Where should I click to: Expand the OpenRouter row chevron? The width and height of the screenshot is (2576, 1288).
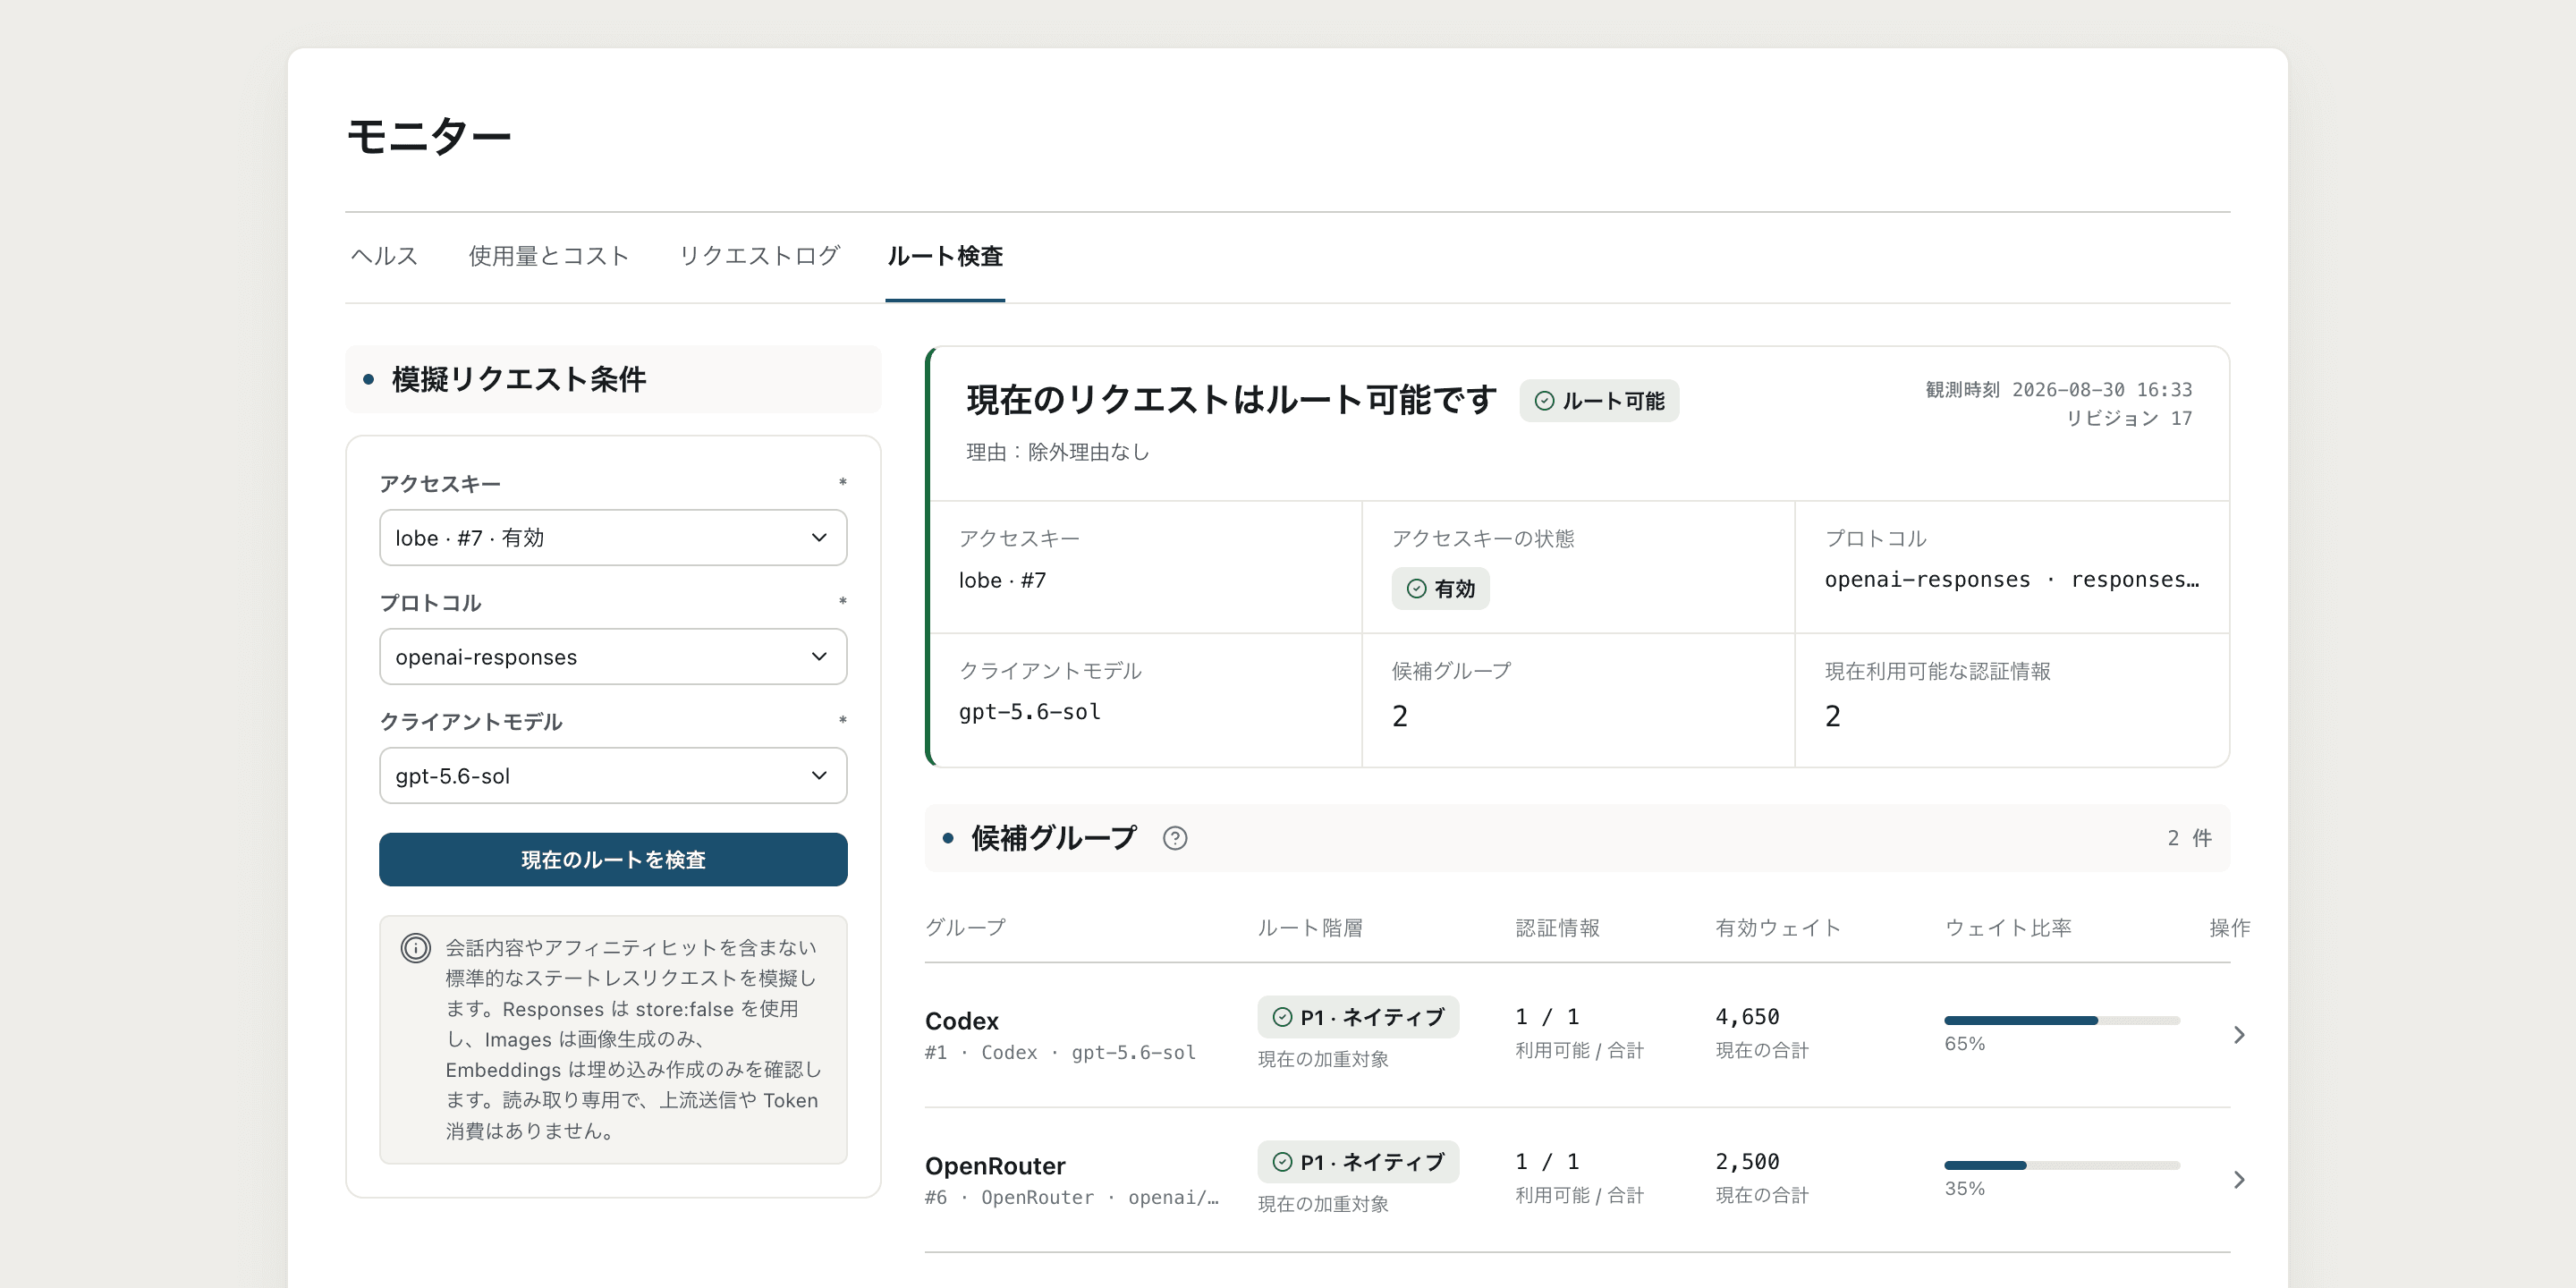coord(2239,1180)
